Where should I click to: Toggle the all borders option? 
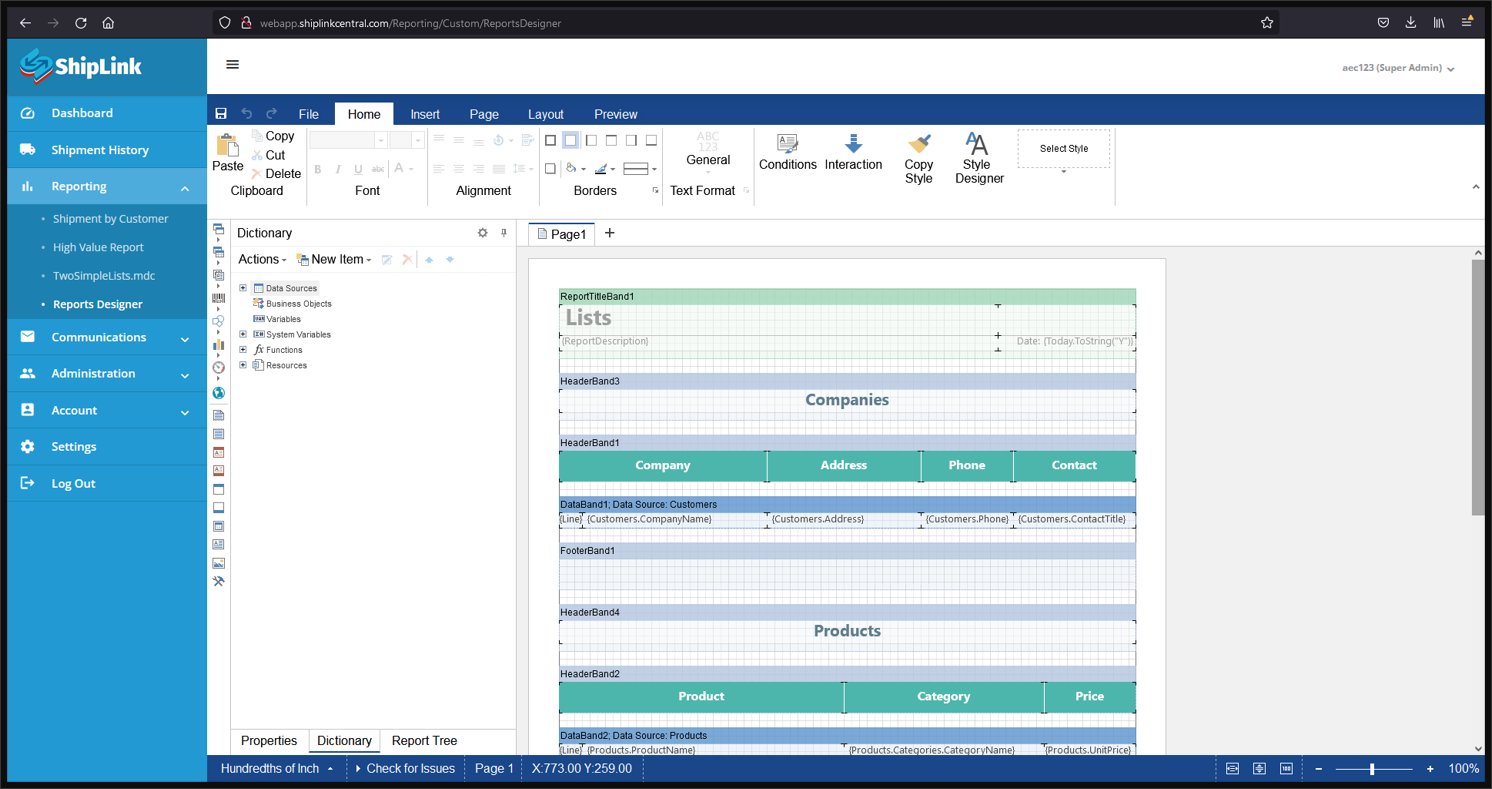(550, 141)
